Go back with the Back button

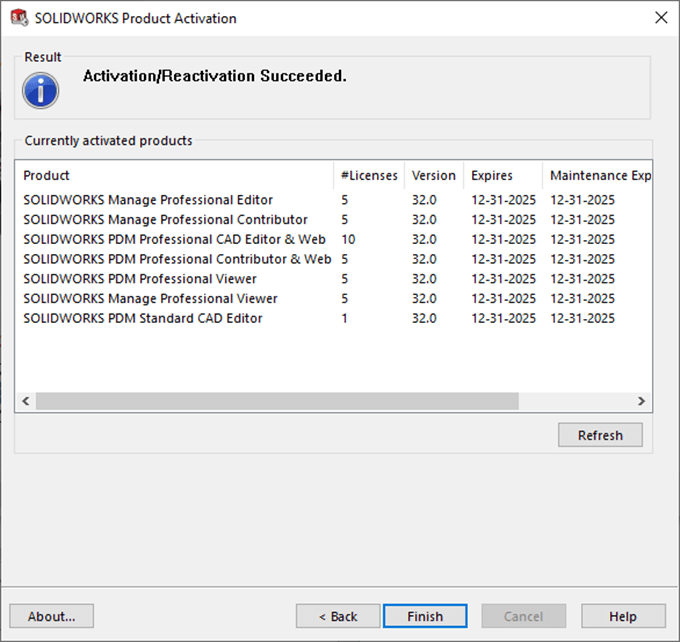tap(338, 616)
